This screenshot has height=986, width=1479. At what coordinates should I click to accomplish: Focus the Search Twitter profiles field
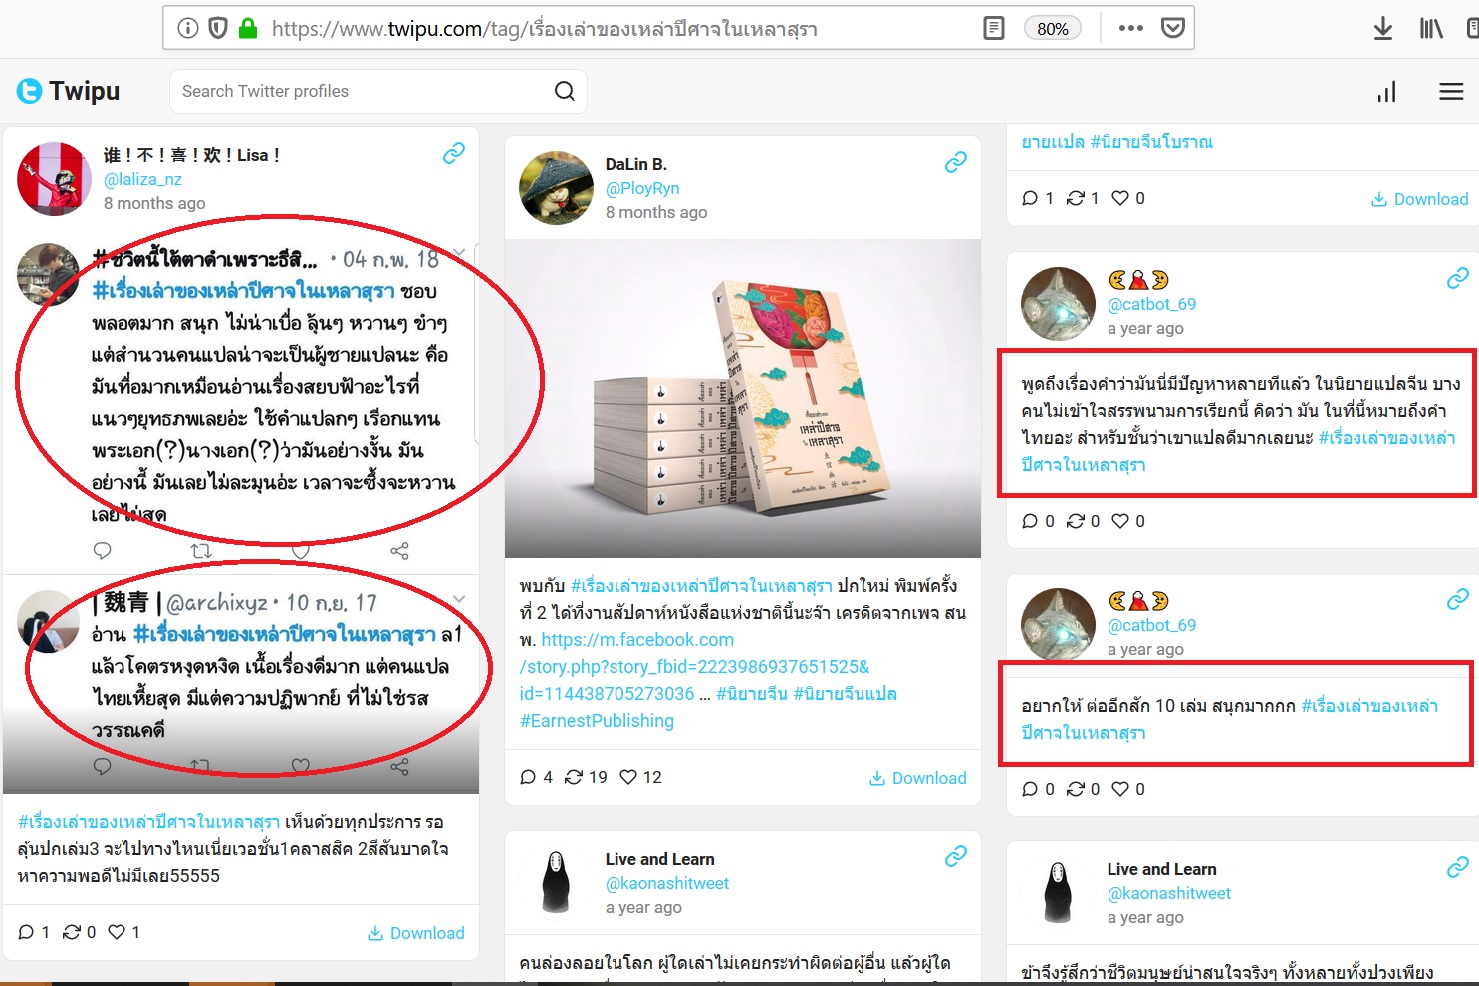[x=378, y=91]
